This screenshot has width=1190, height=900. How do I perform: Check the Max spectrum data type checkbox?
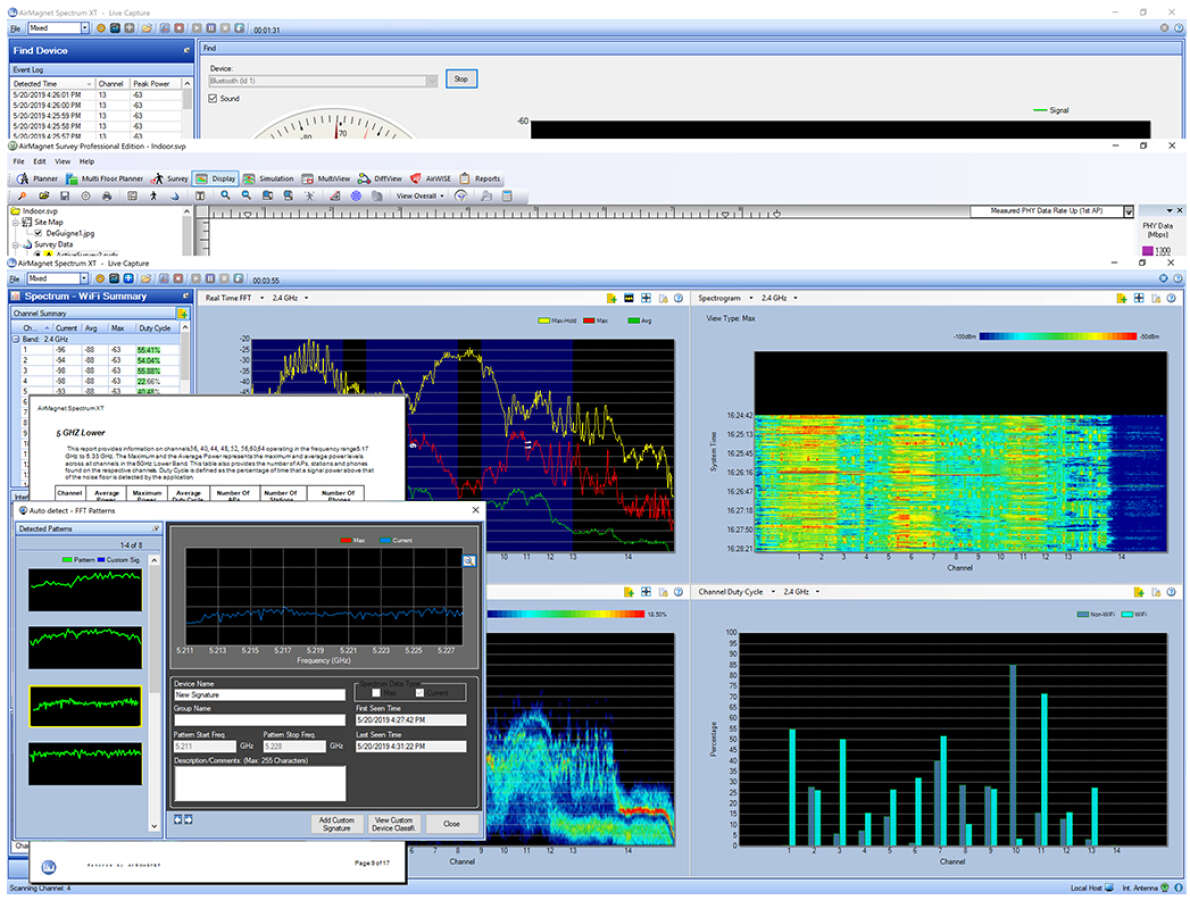(x=376, y=693)
